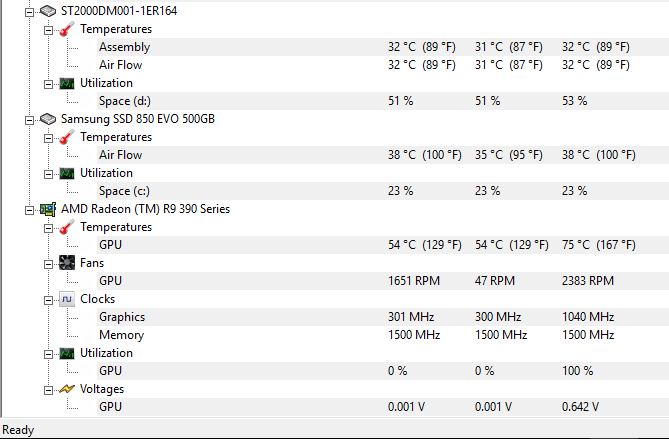669x439 pixels.
Task: Click the Utilization icon under AMD Radeon
Action: (x=66, y=353)
